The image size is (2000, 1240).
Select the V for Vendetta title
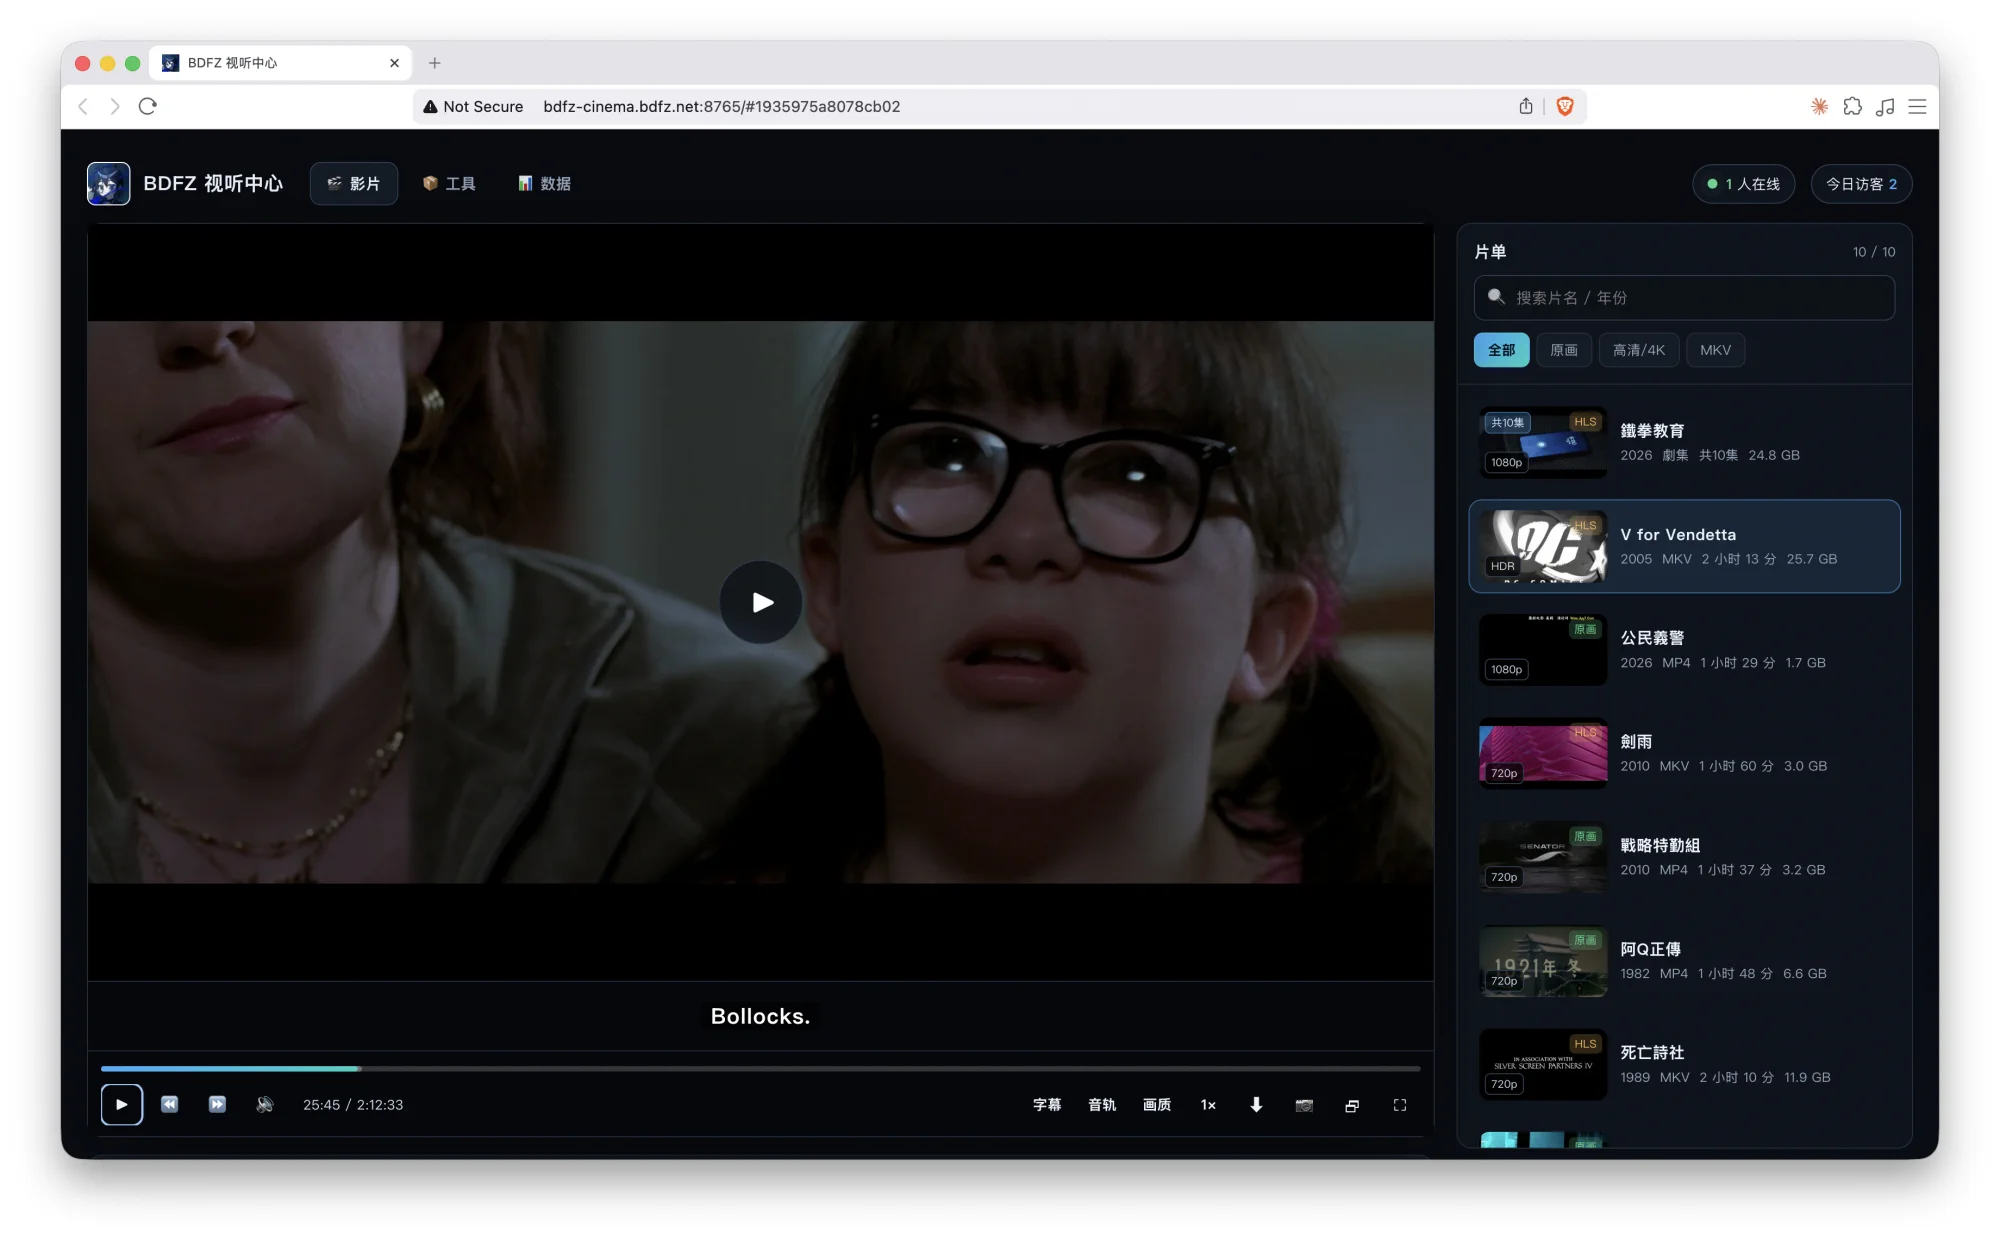click(x=1684, y=546)
